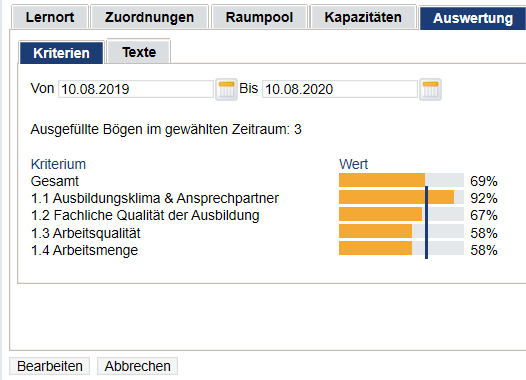
Task: Select the Auswertung tab
Action: (473, 18)
